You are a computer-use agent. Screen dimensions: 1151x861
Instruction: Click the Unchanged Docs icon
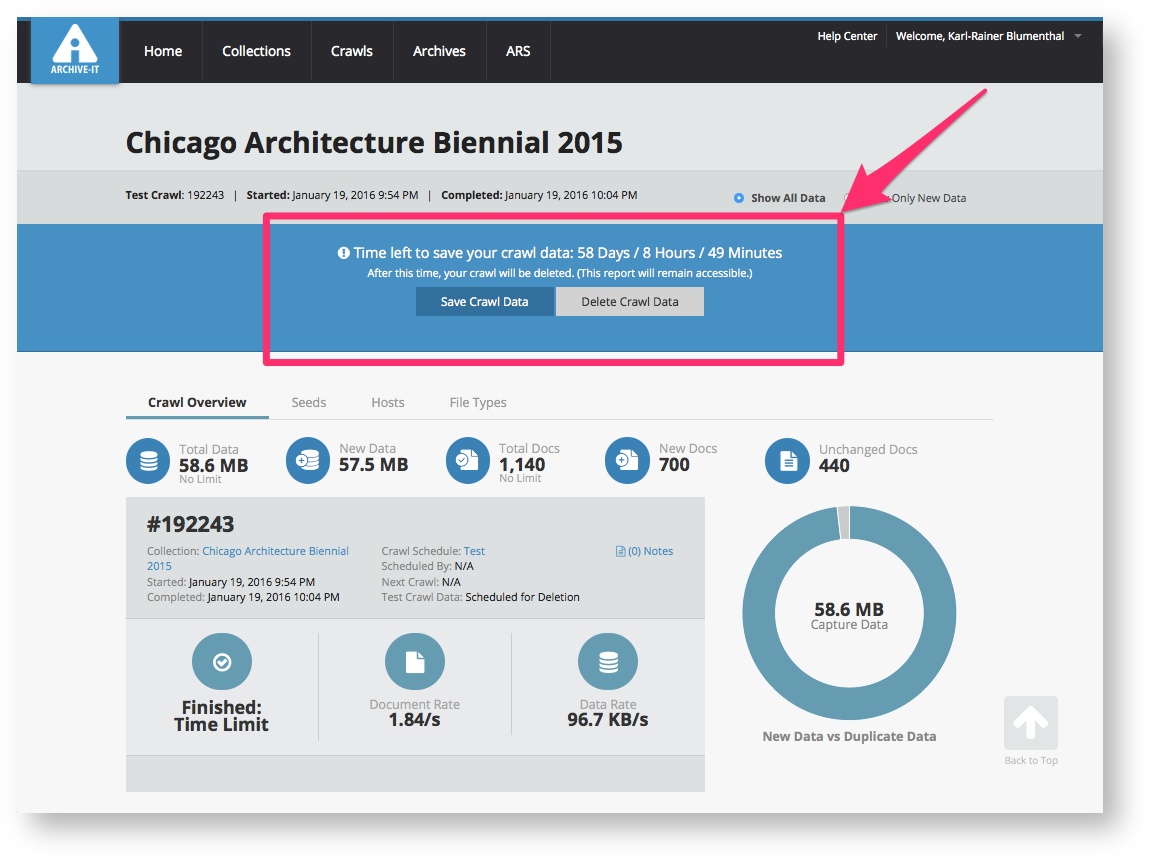coord(787,461)
